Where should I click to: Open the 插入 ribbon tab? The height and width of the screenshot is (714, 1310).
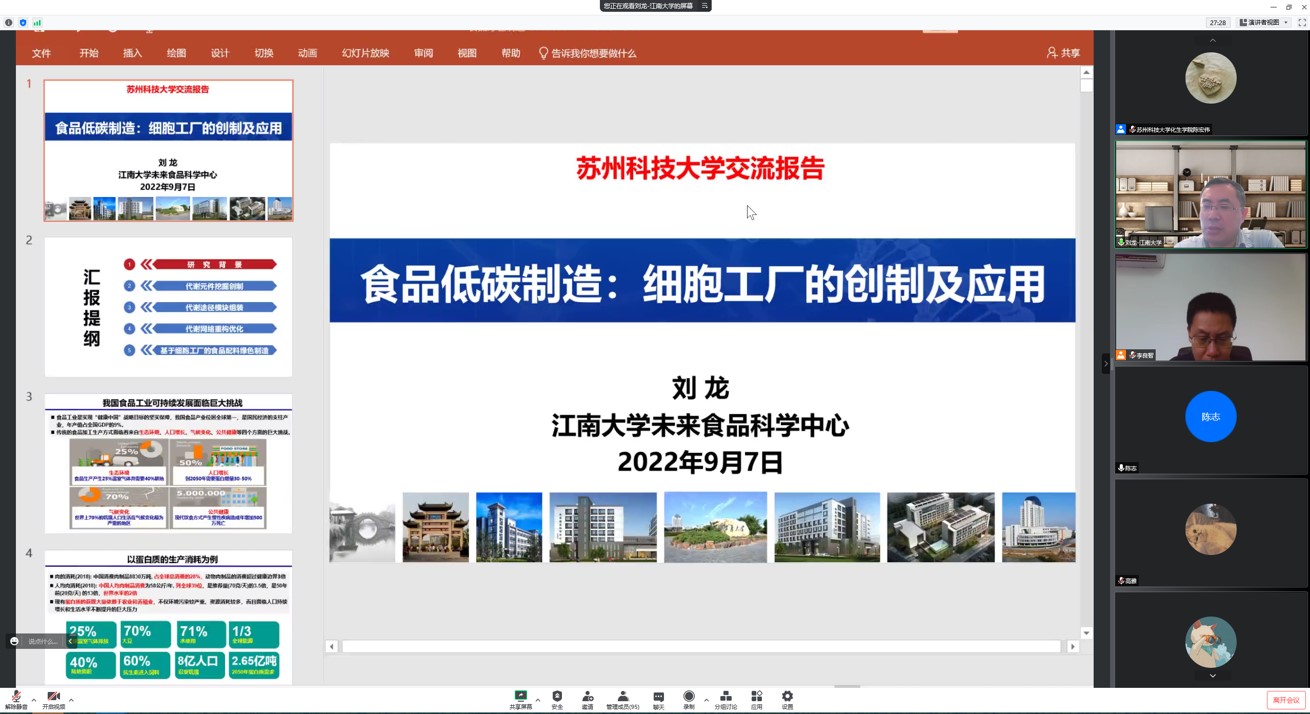pos(132,53)
